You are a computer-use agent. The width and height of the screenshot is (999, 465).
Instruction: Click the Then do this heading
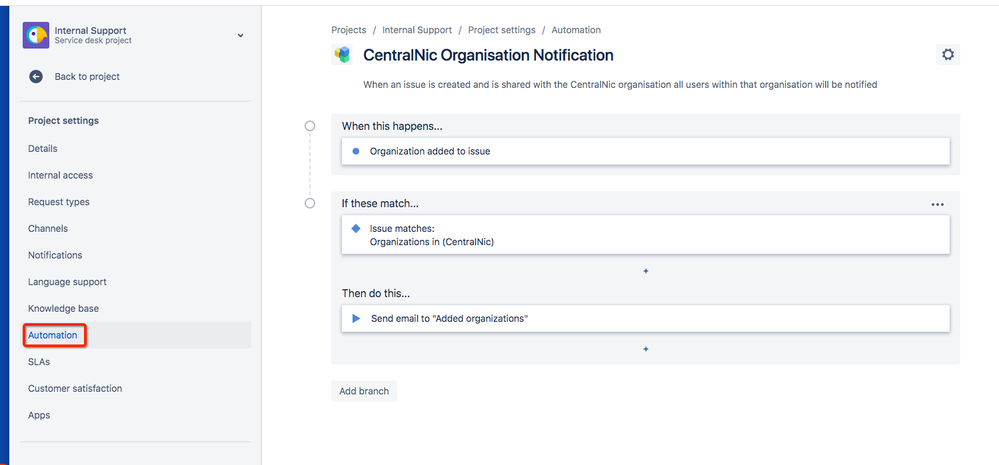[376, 294]
